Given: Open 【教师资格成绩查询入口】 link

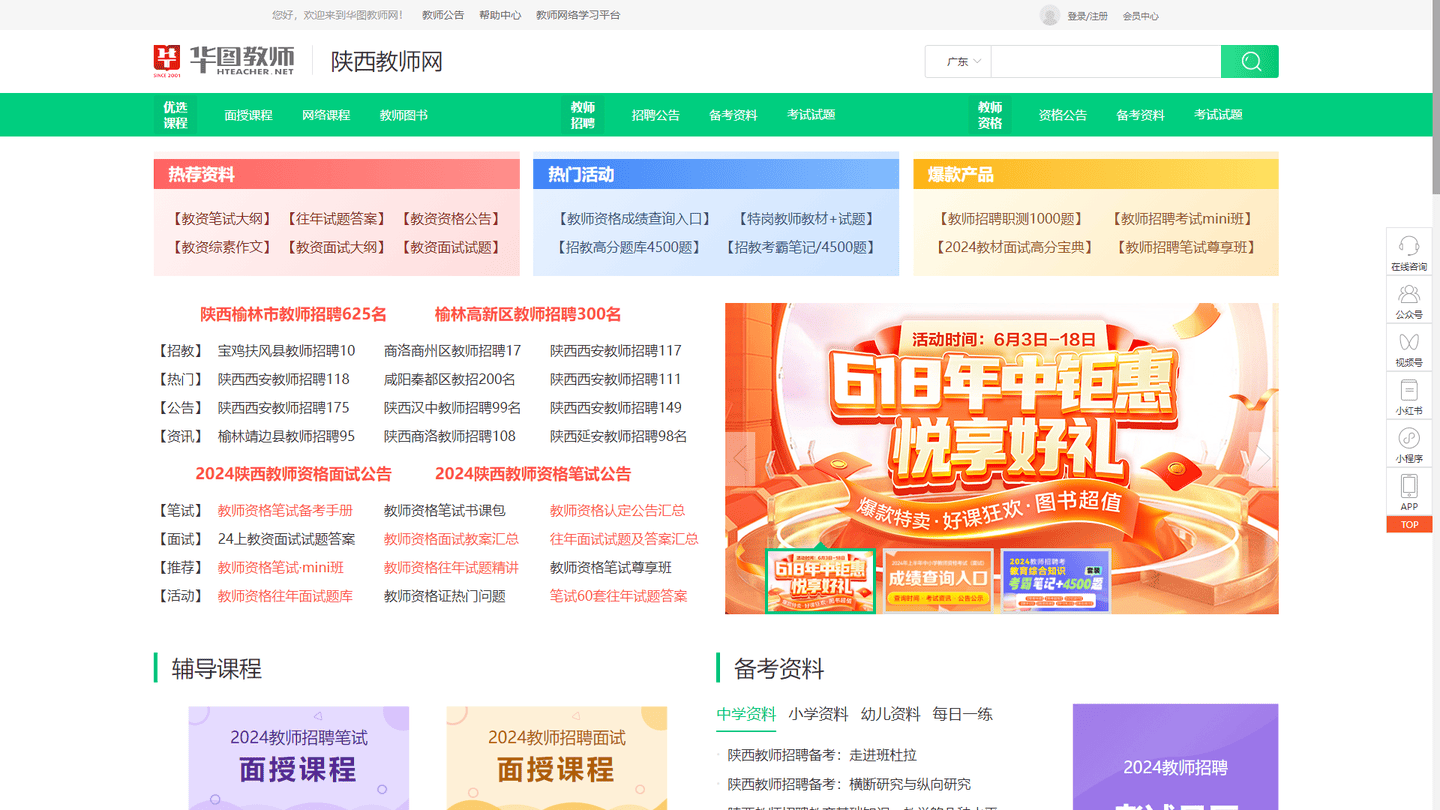Looking at the screenshot, I should tap(634, 219).
